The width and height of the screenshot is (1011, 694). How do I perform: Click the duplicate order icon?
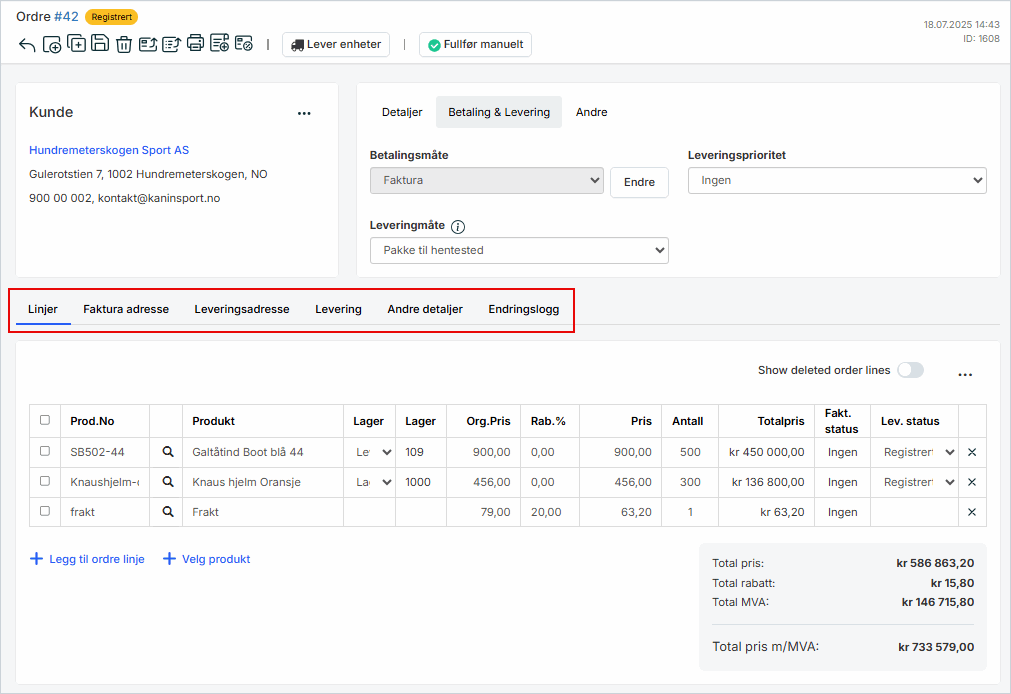click(76, 43)
